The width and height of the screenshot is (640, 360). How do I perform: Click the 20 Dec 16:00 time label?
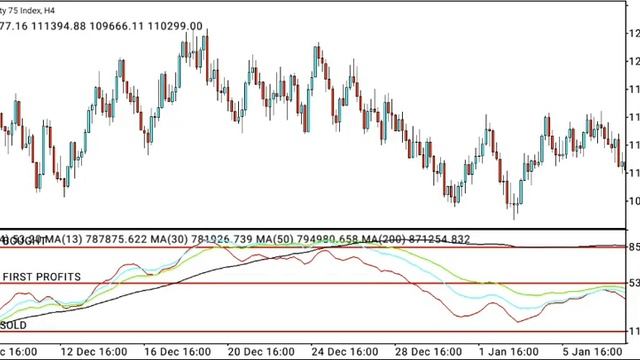tap(261, 351)
